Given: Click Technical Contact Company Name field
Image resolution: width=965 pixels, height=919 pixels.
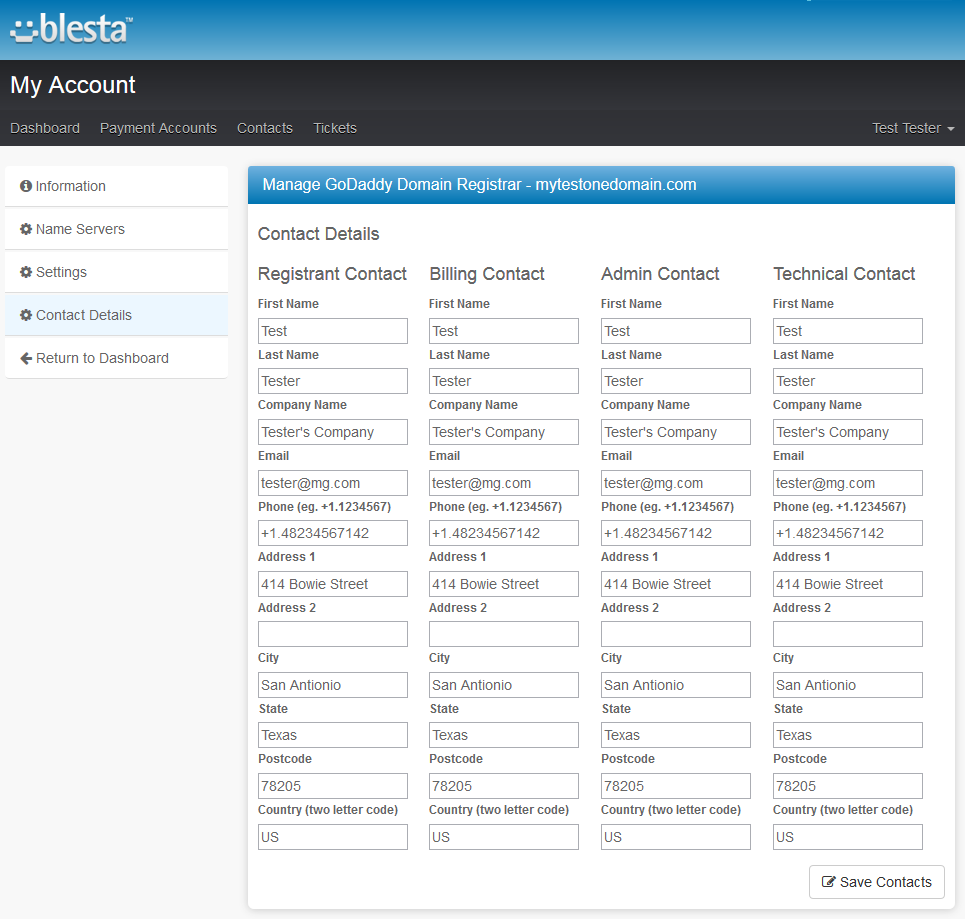Looking at the screenshot, I should pos(848,432).
